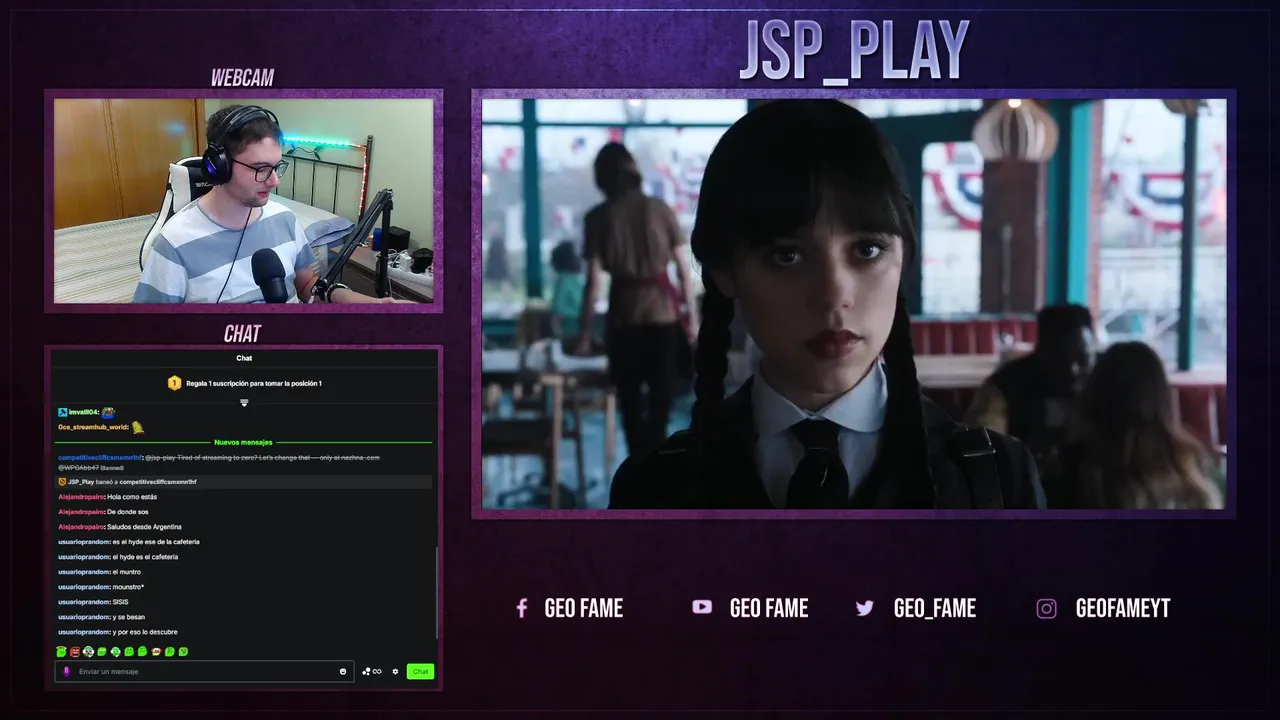The height and width of the screenshot is (720, 1280).
Task: Focus the 'Enviar un mensaje' input field
Action: (x=204, y=671)
